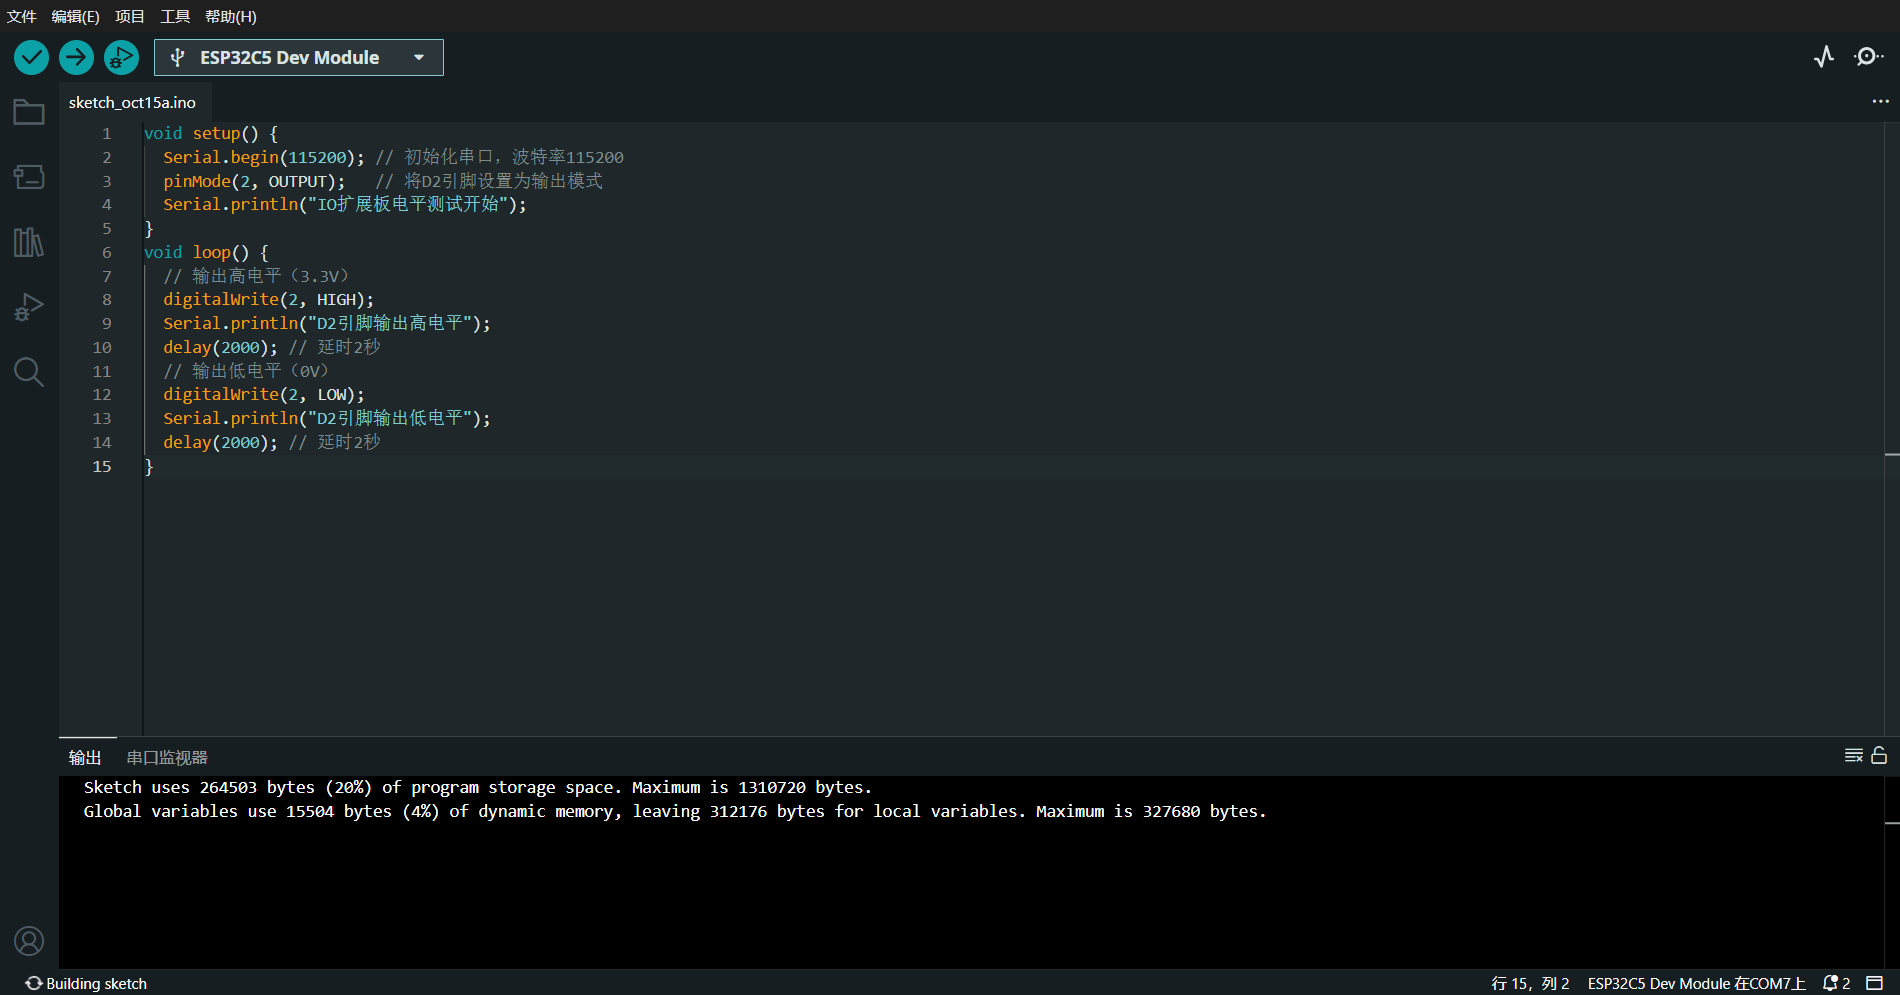Click the Verify sketch checkmark button
This screenshot has height=995, width=1900.
click(x=31, y=58)
